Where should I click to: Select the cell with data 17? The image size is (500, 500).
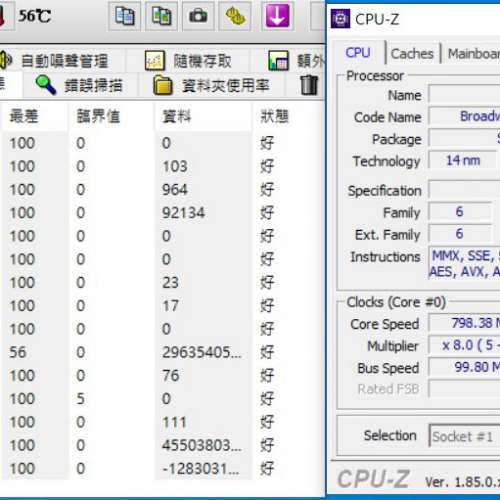[x=171, y=306]
